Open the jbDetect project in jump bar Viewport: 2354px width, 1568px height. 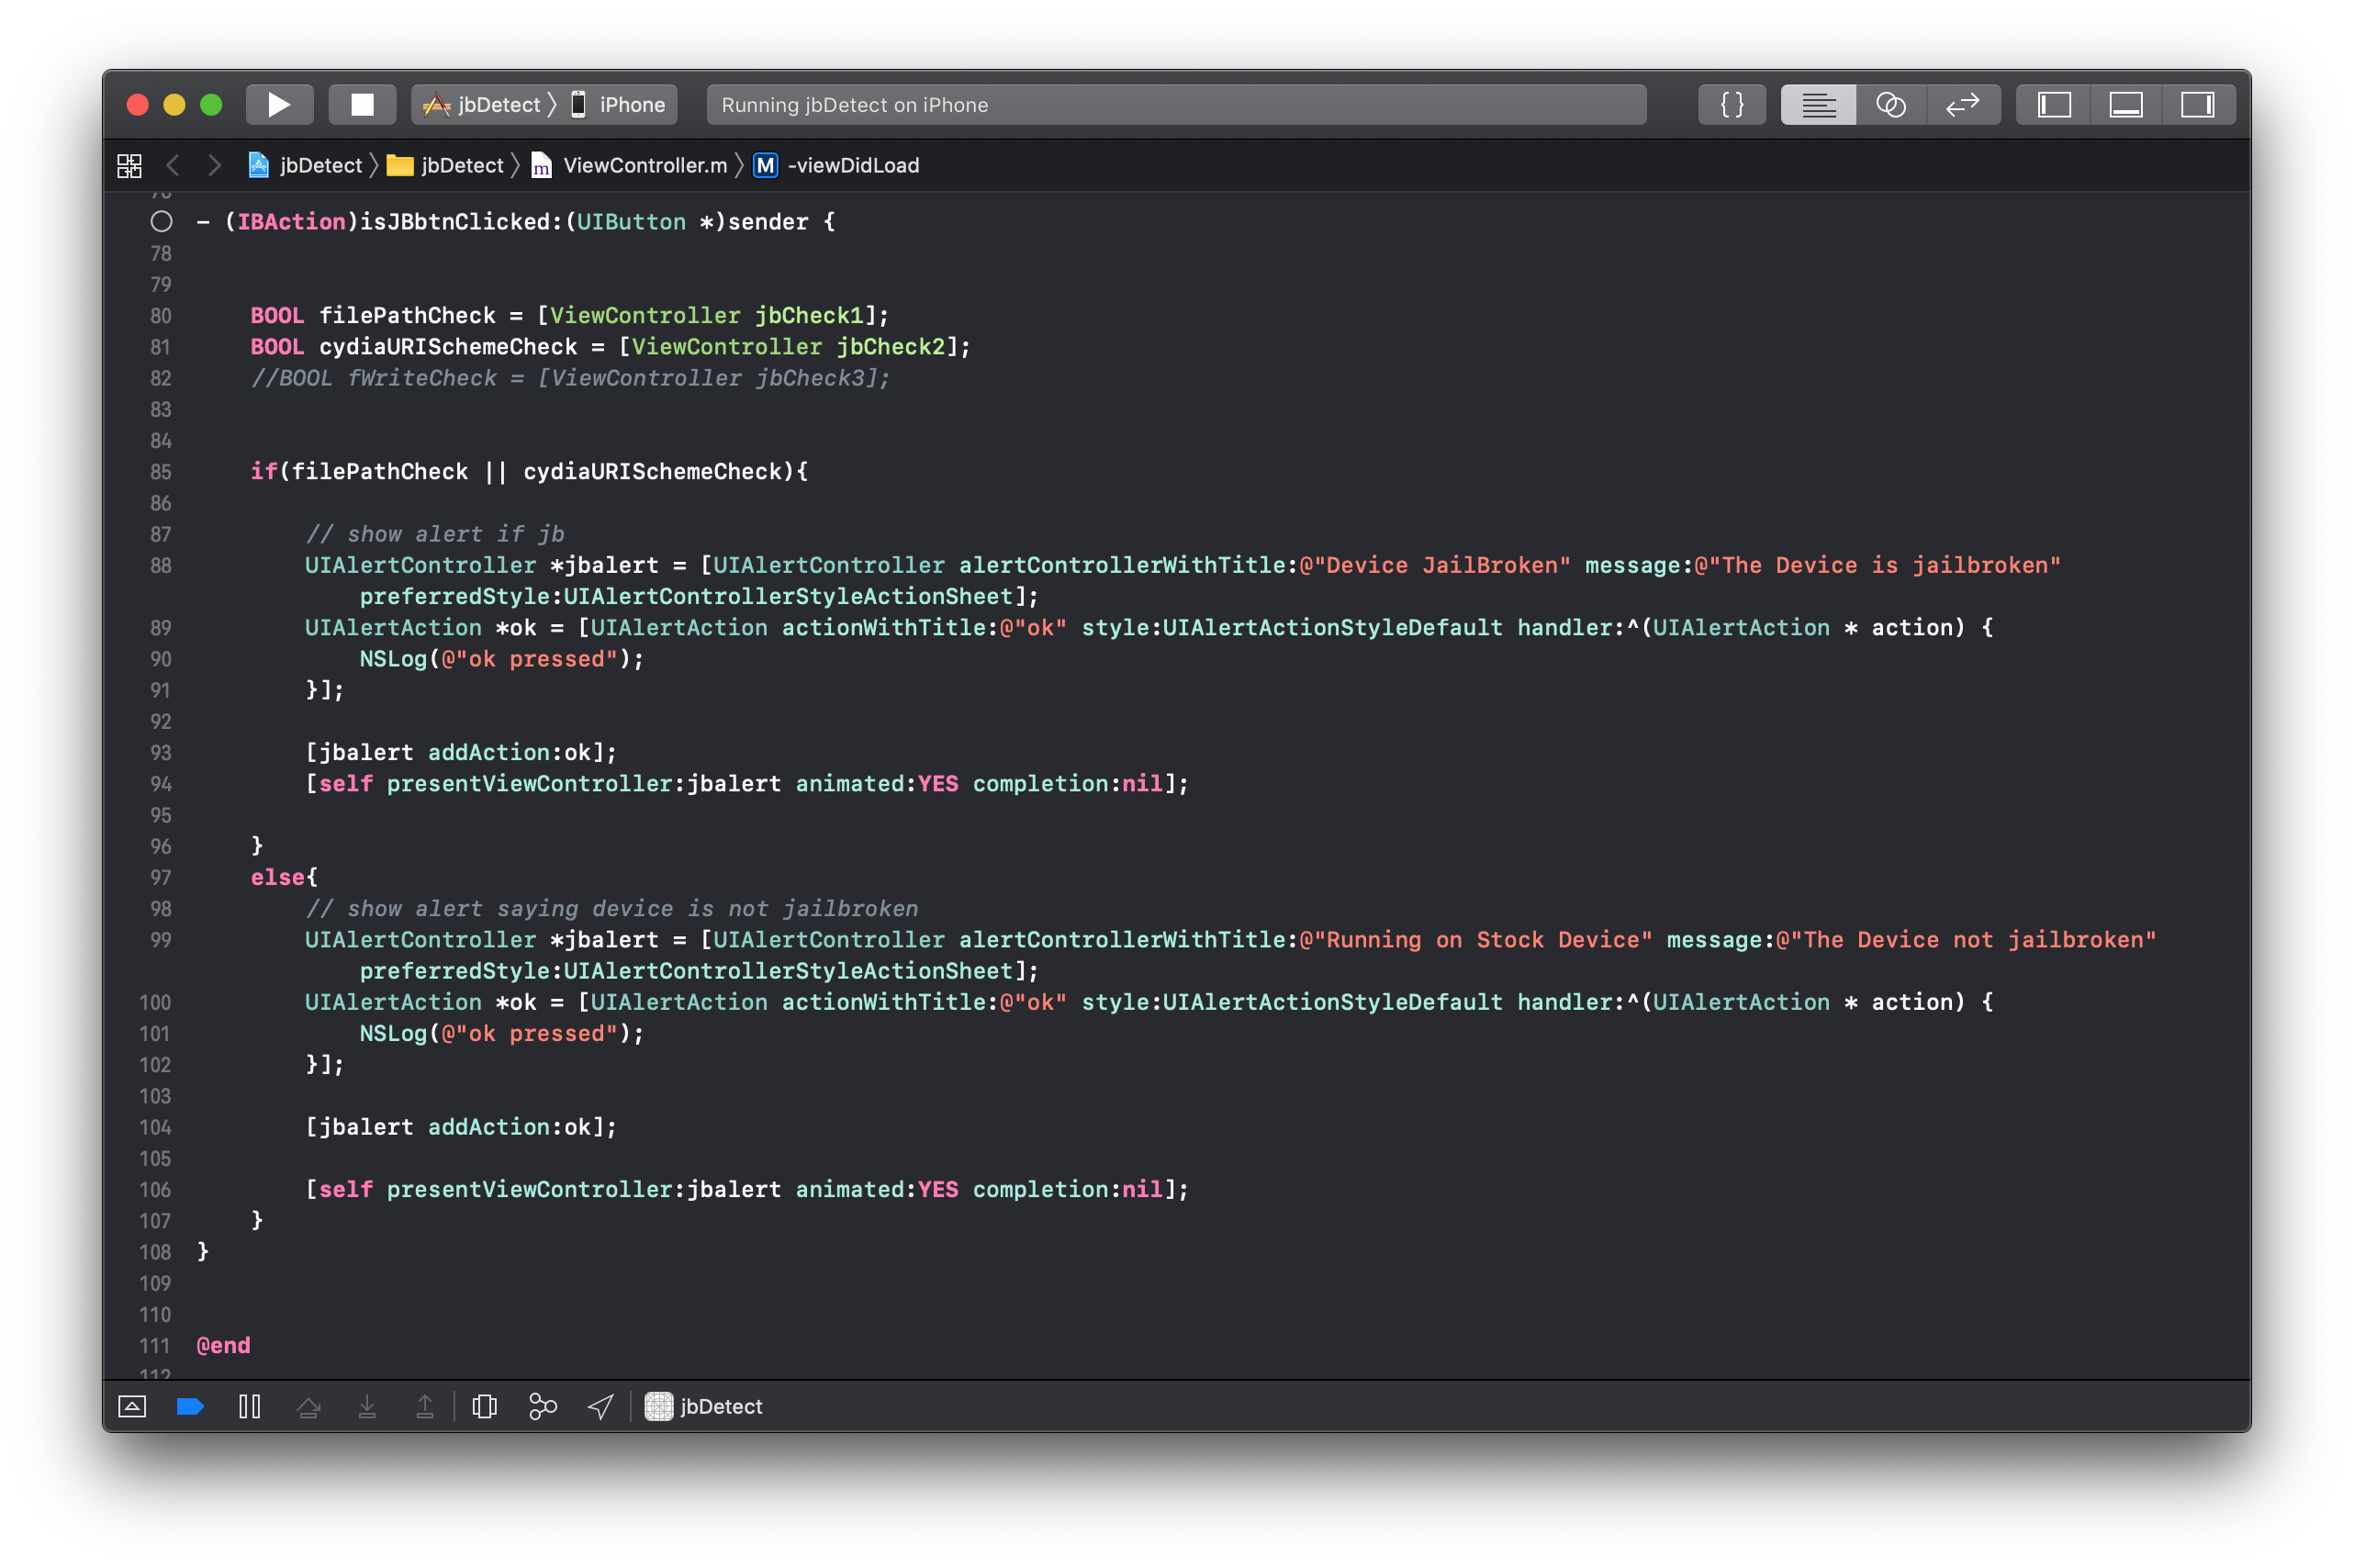(x=306, y=165)
